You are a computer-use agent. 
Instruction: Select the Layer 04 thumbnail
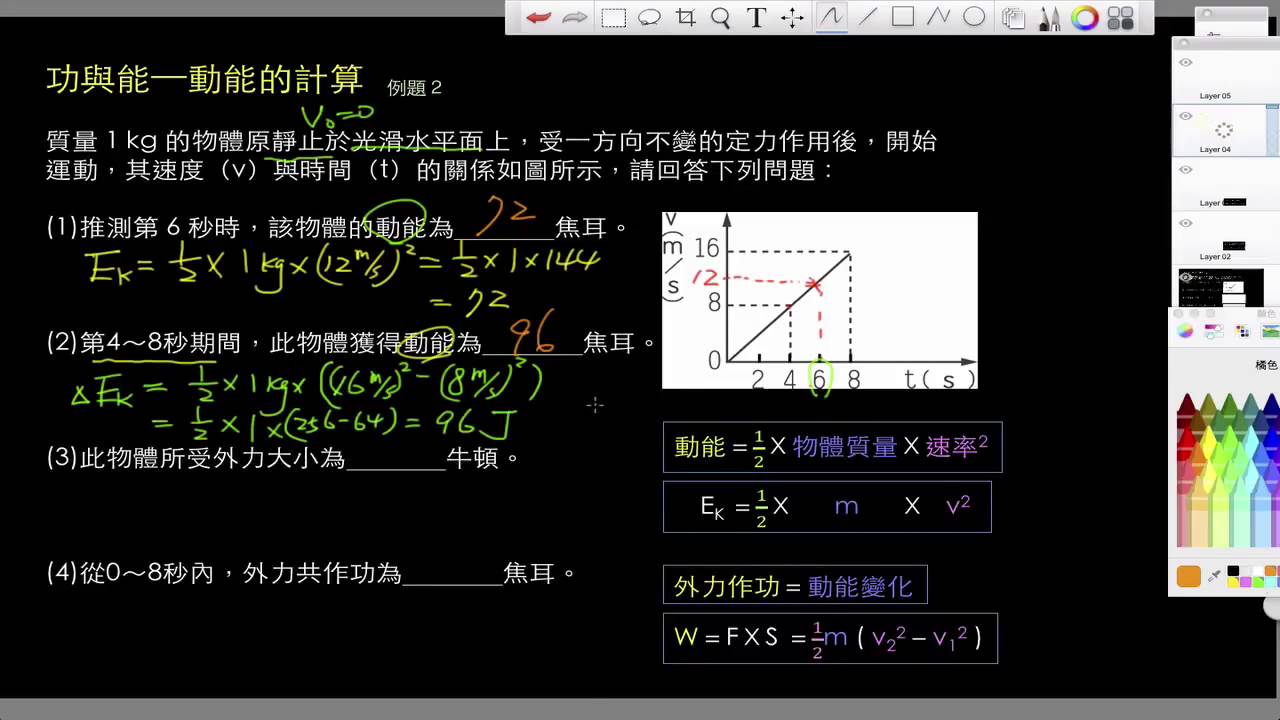pyautogui.click(x=1223, y=129)
